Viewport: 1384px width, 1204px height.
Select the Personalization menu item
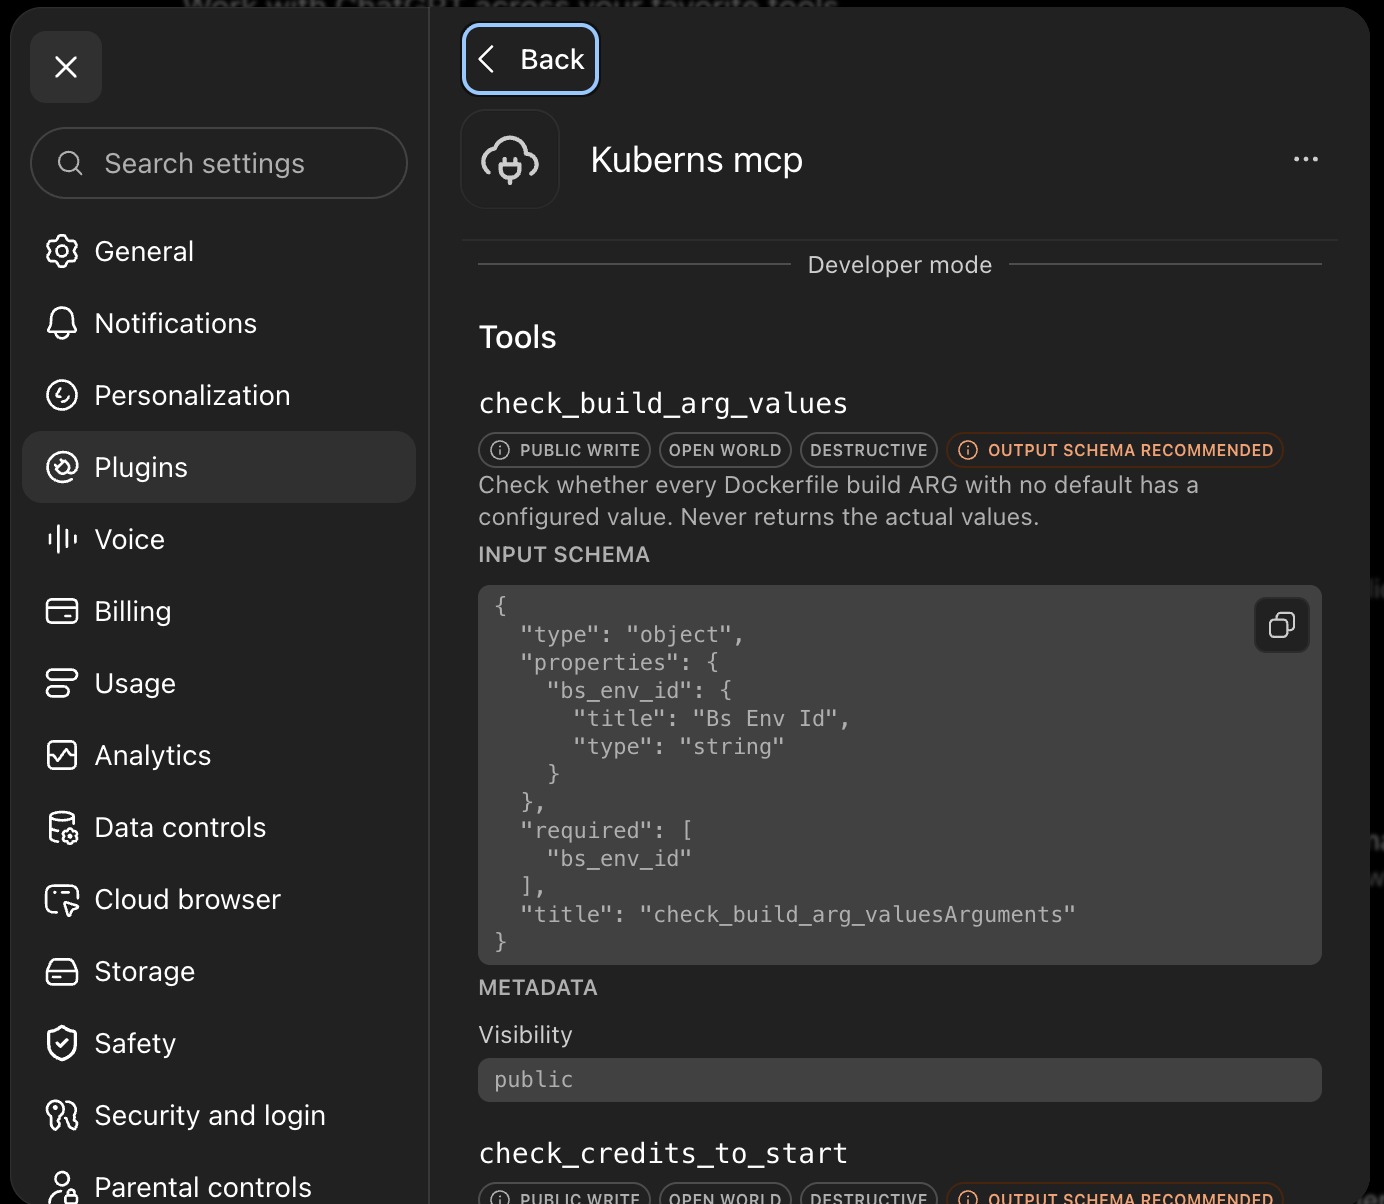[219, 395]
